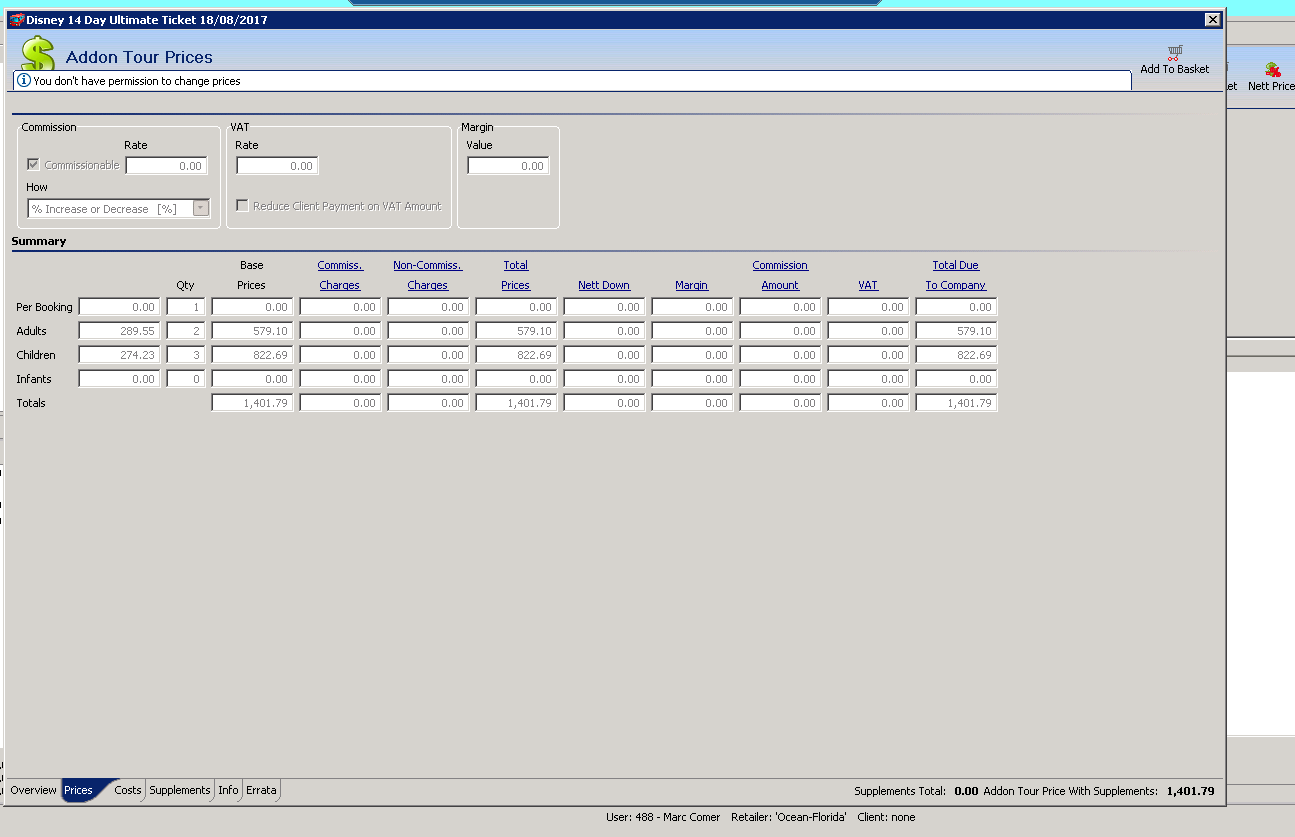1295x837 pixels.
Task: Select the Adults Qty field
Action: pyautogui.click(x=186, y=331)
